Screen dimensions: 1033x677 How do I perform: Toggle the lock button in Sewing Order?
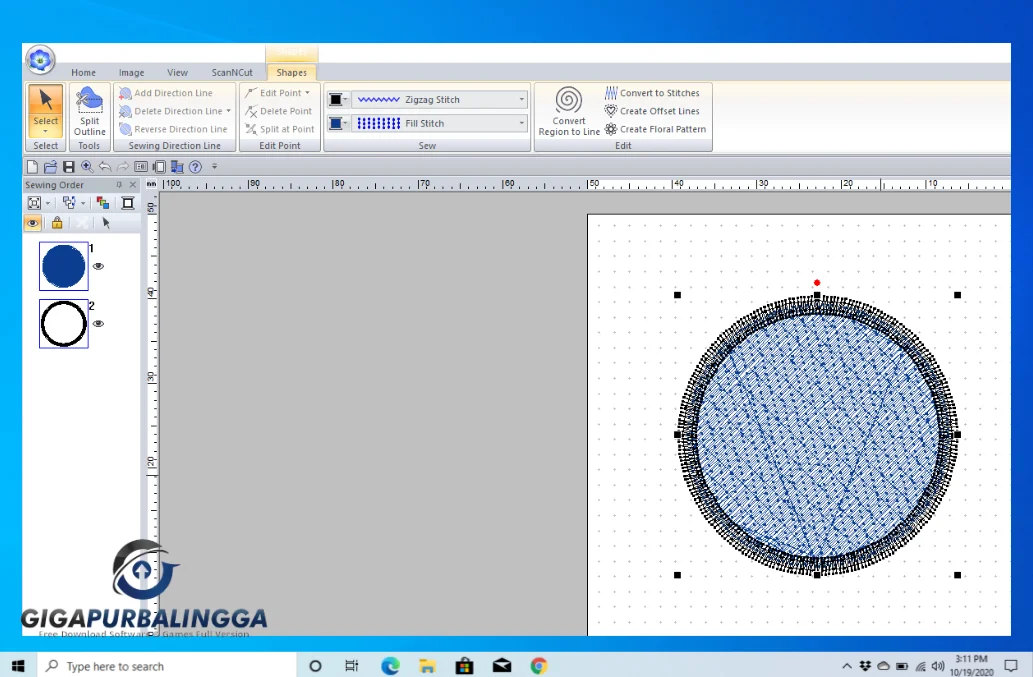coord(57,223)
